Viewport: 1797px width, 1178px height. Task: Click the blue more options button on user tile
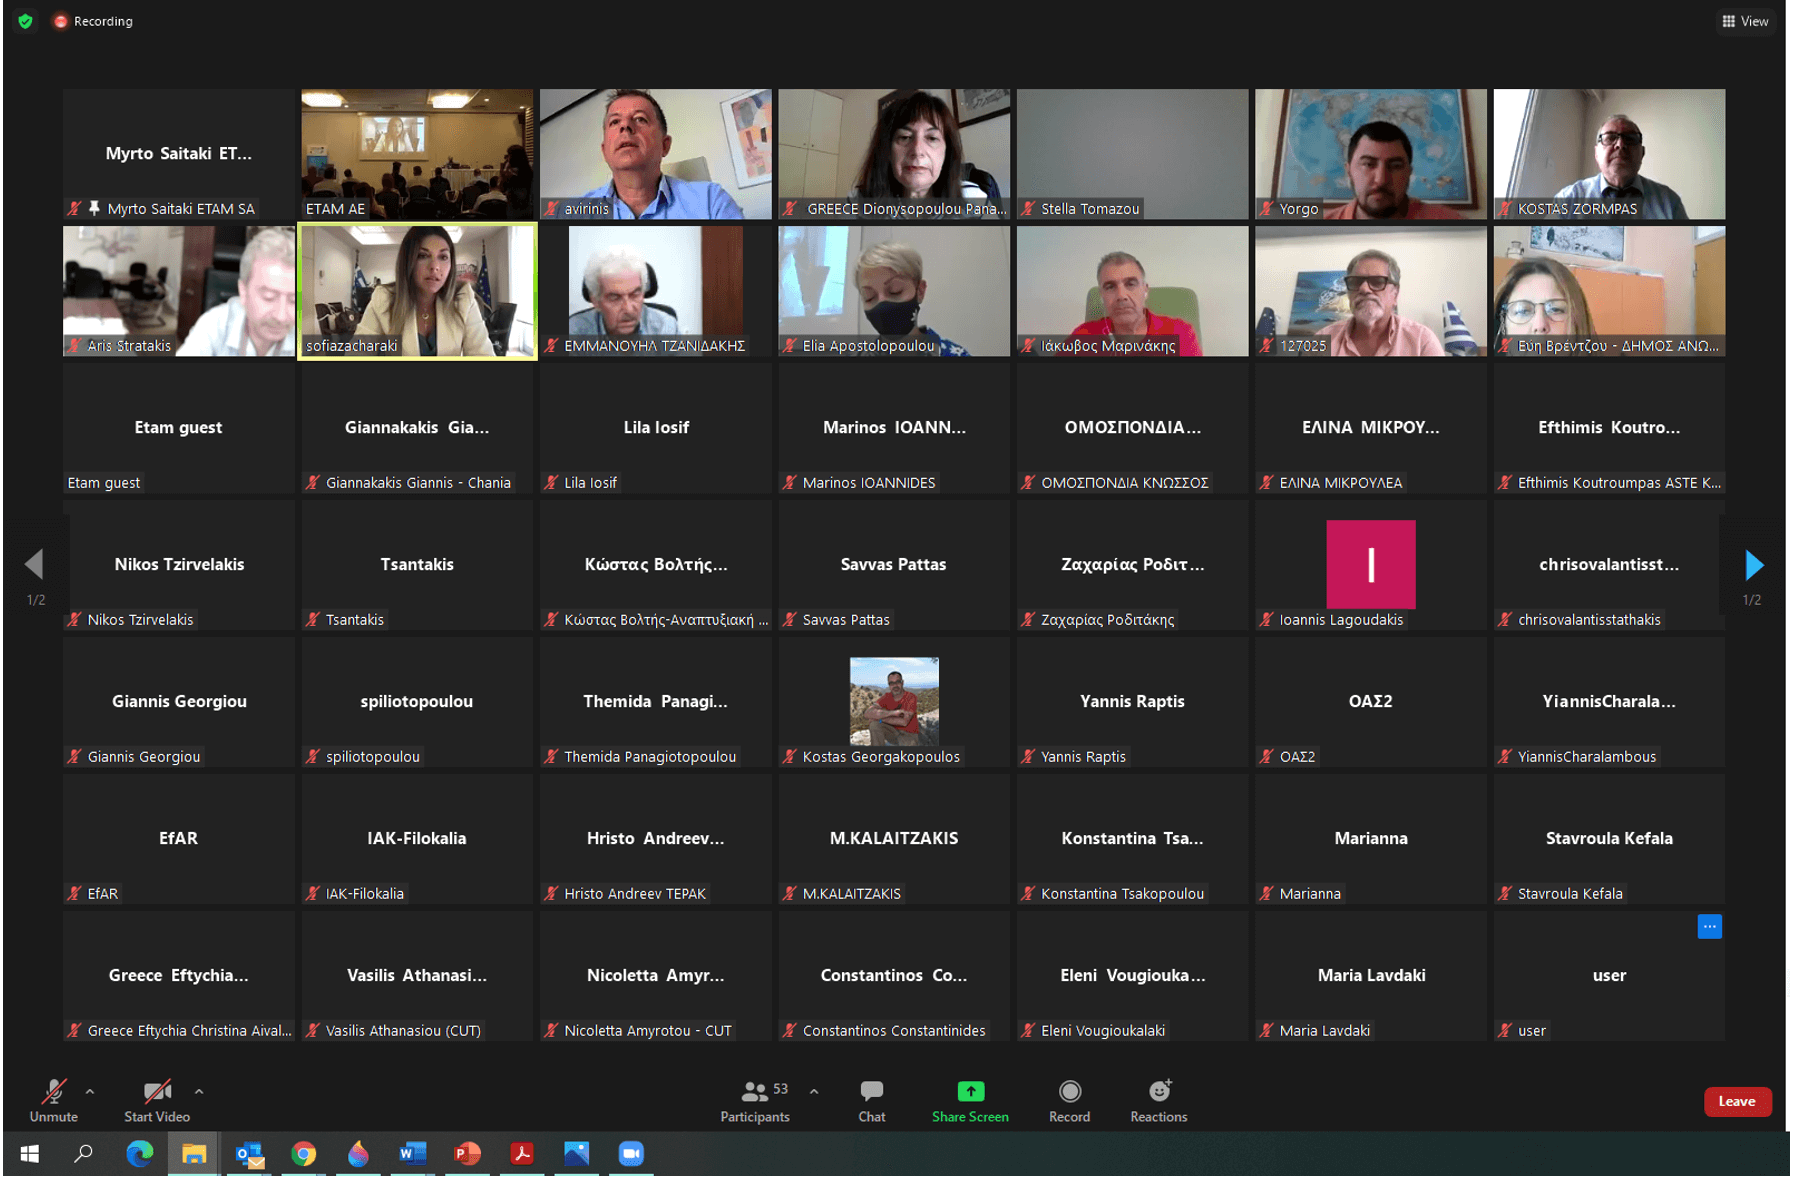(1710, 927)
